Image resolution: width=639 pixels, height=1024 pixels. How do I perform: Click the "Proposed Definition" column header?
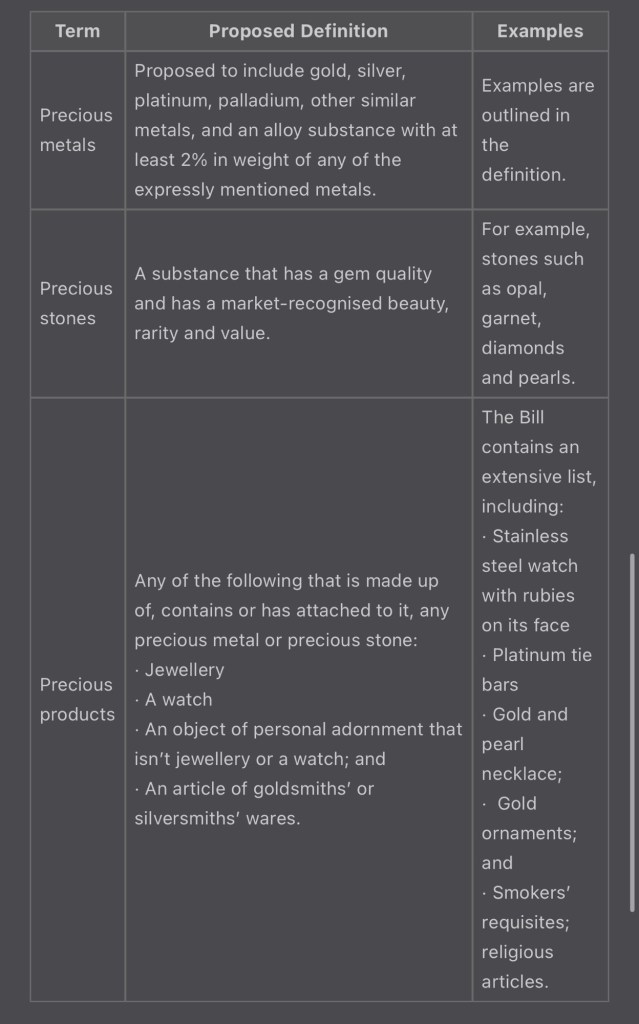click(298, 31)
